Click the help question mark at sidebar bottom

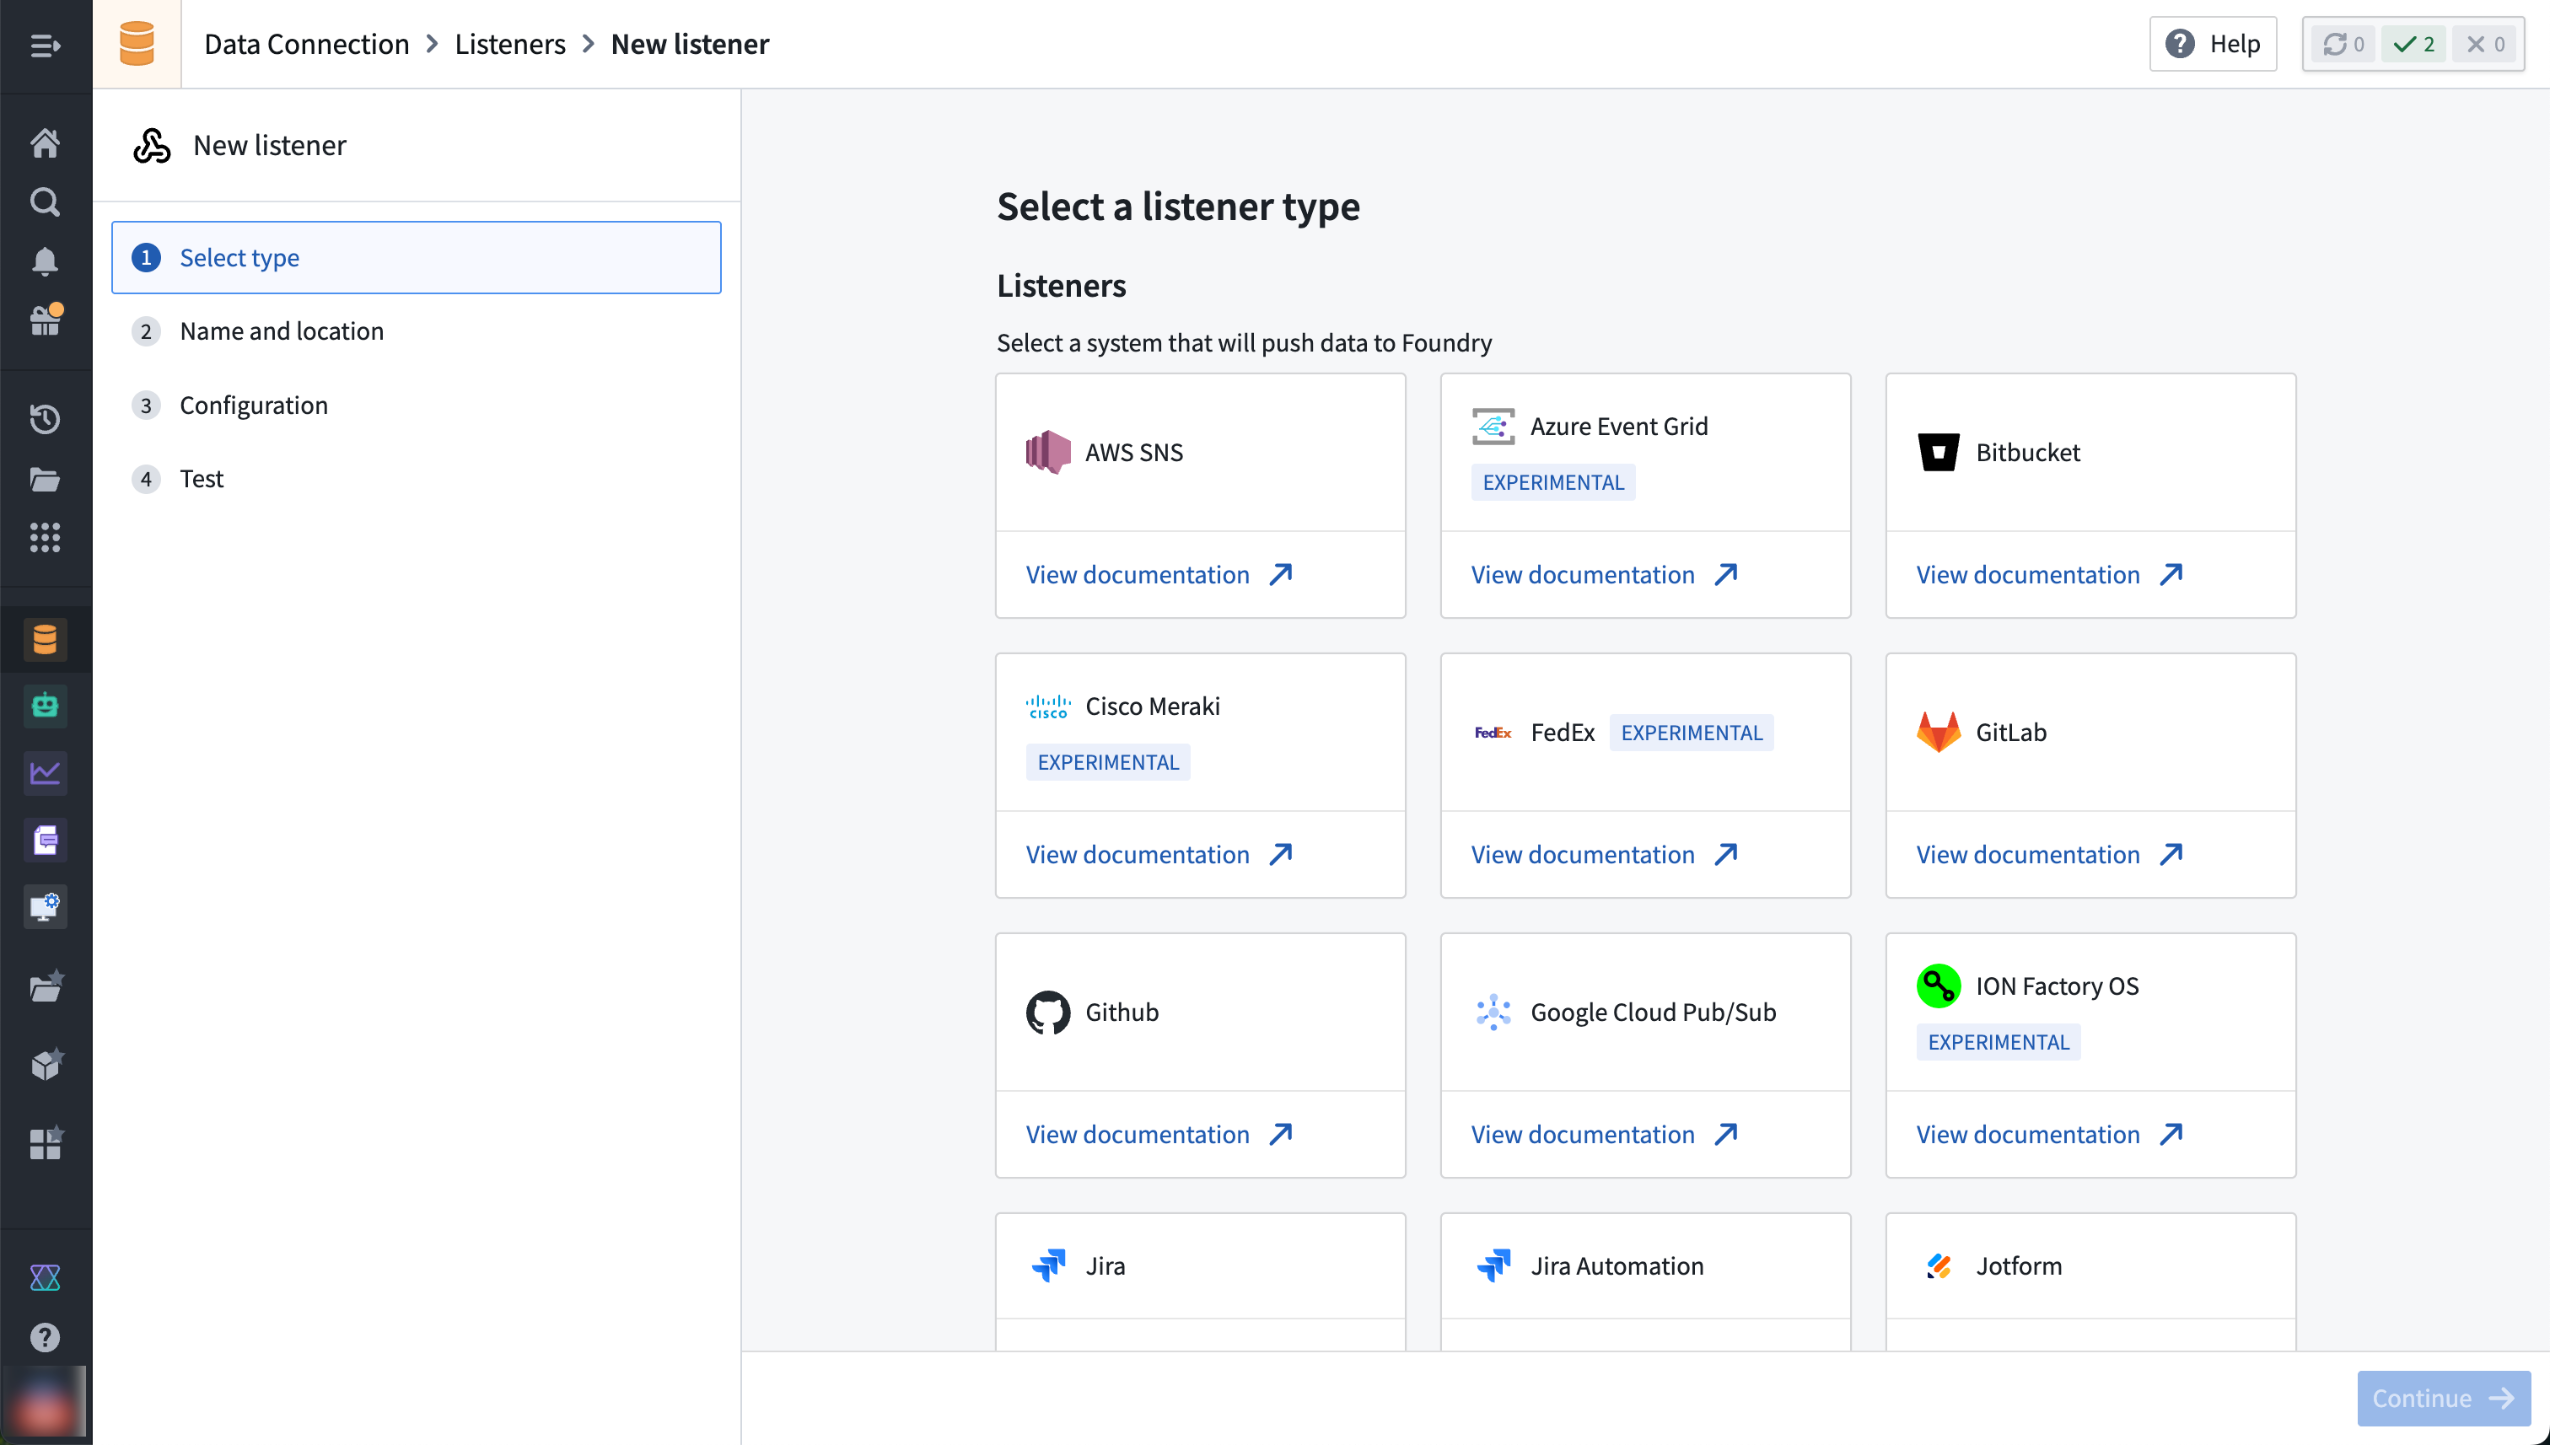coord(45,1337)
